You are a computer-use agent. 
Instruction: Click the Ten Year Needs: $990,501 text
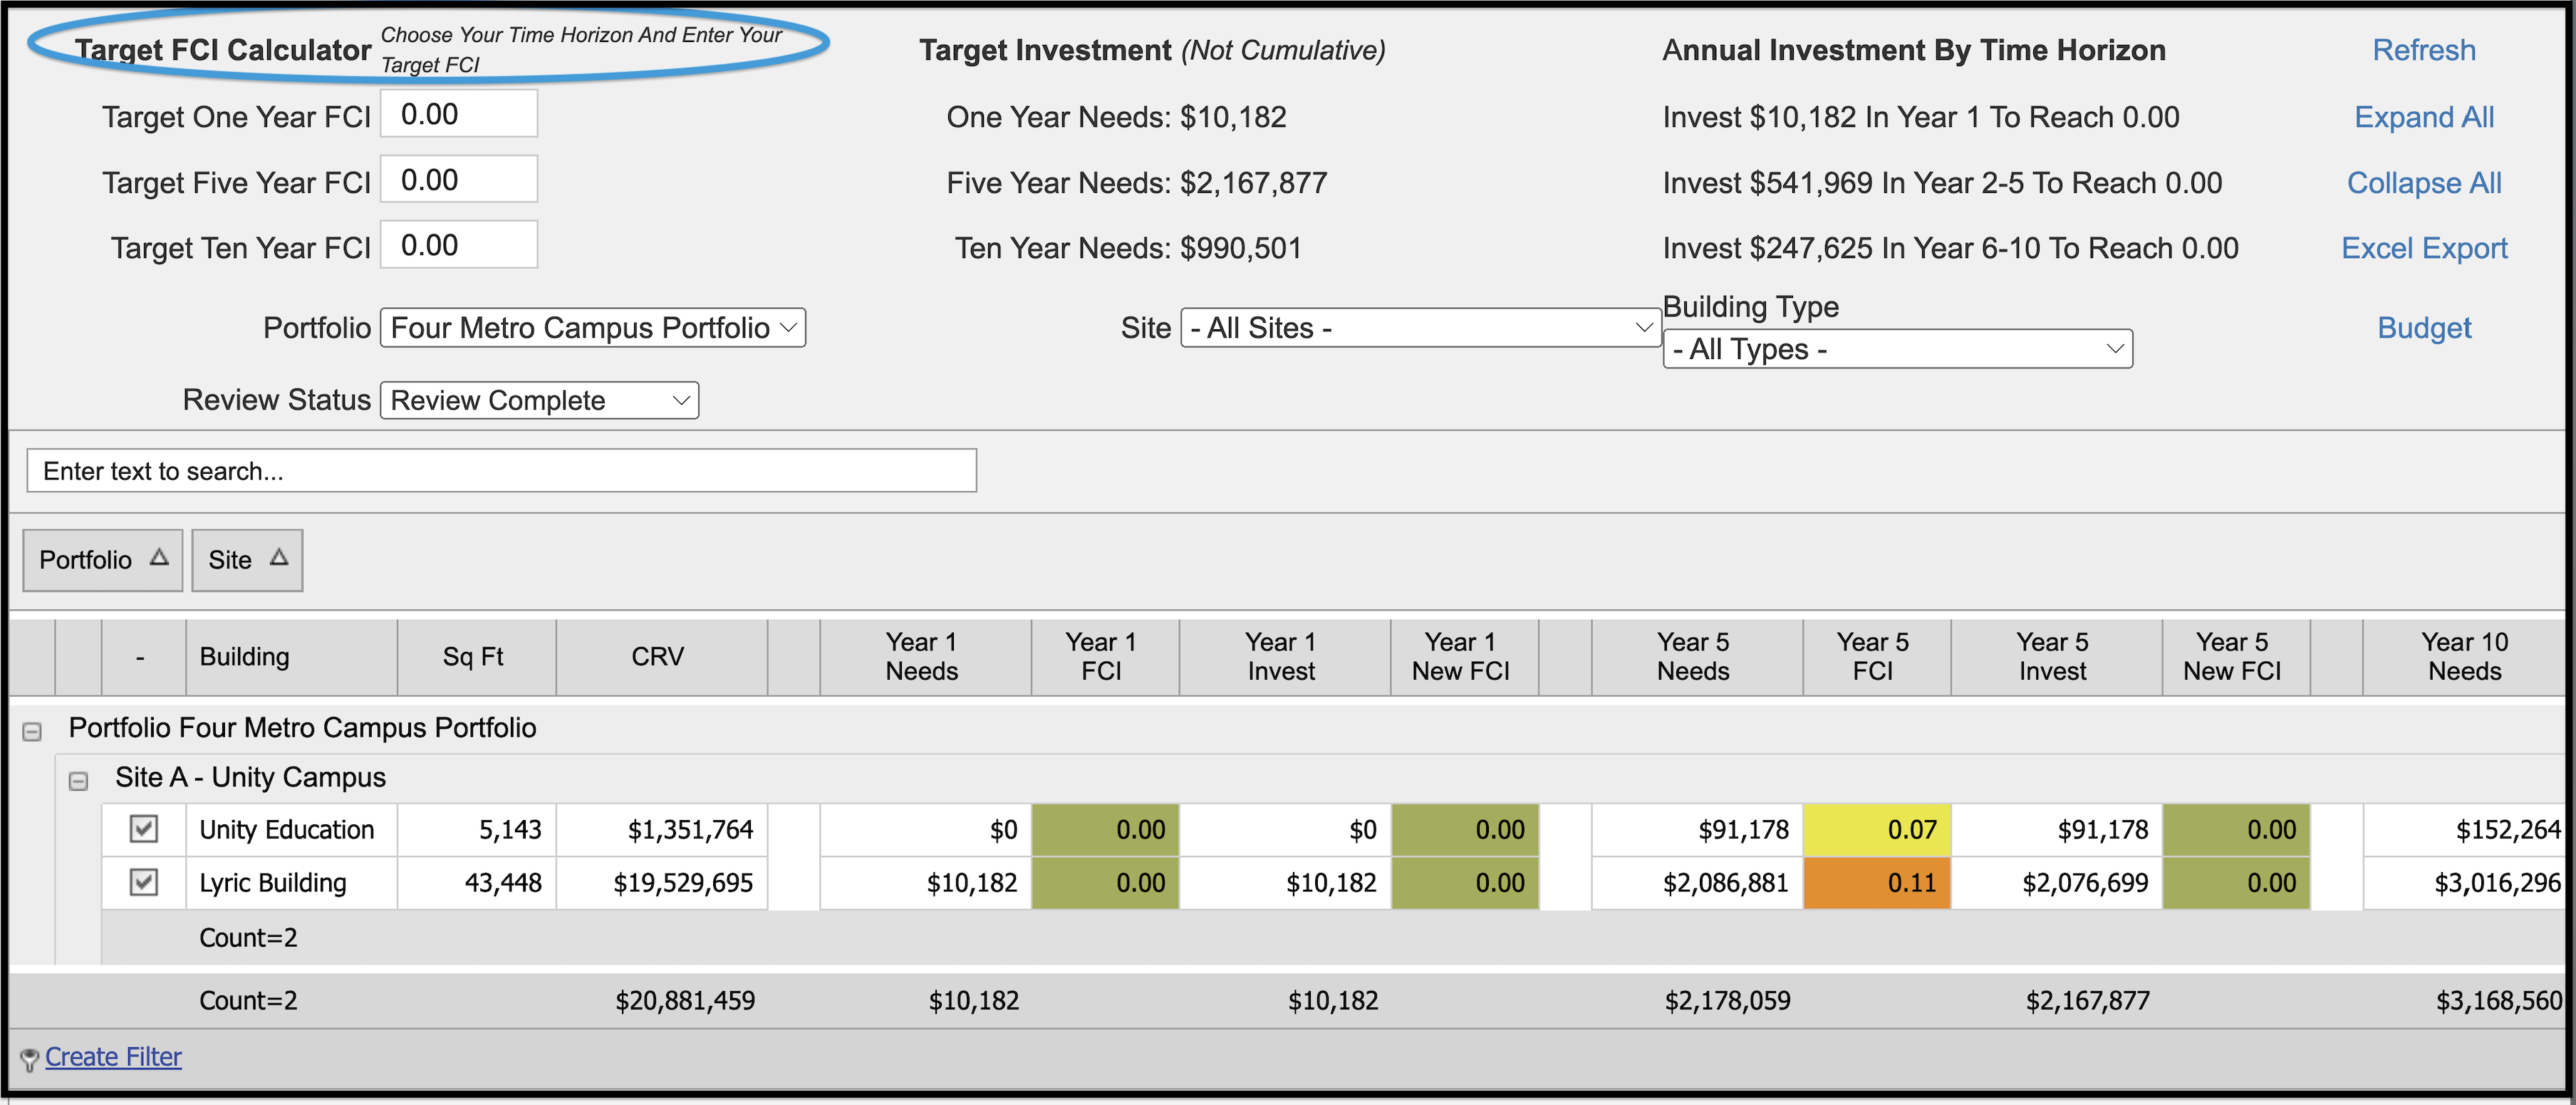1128,248
